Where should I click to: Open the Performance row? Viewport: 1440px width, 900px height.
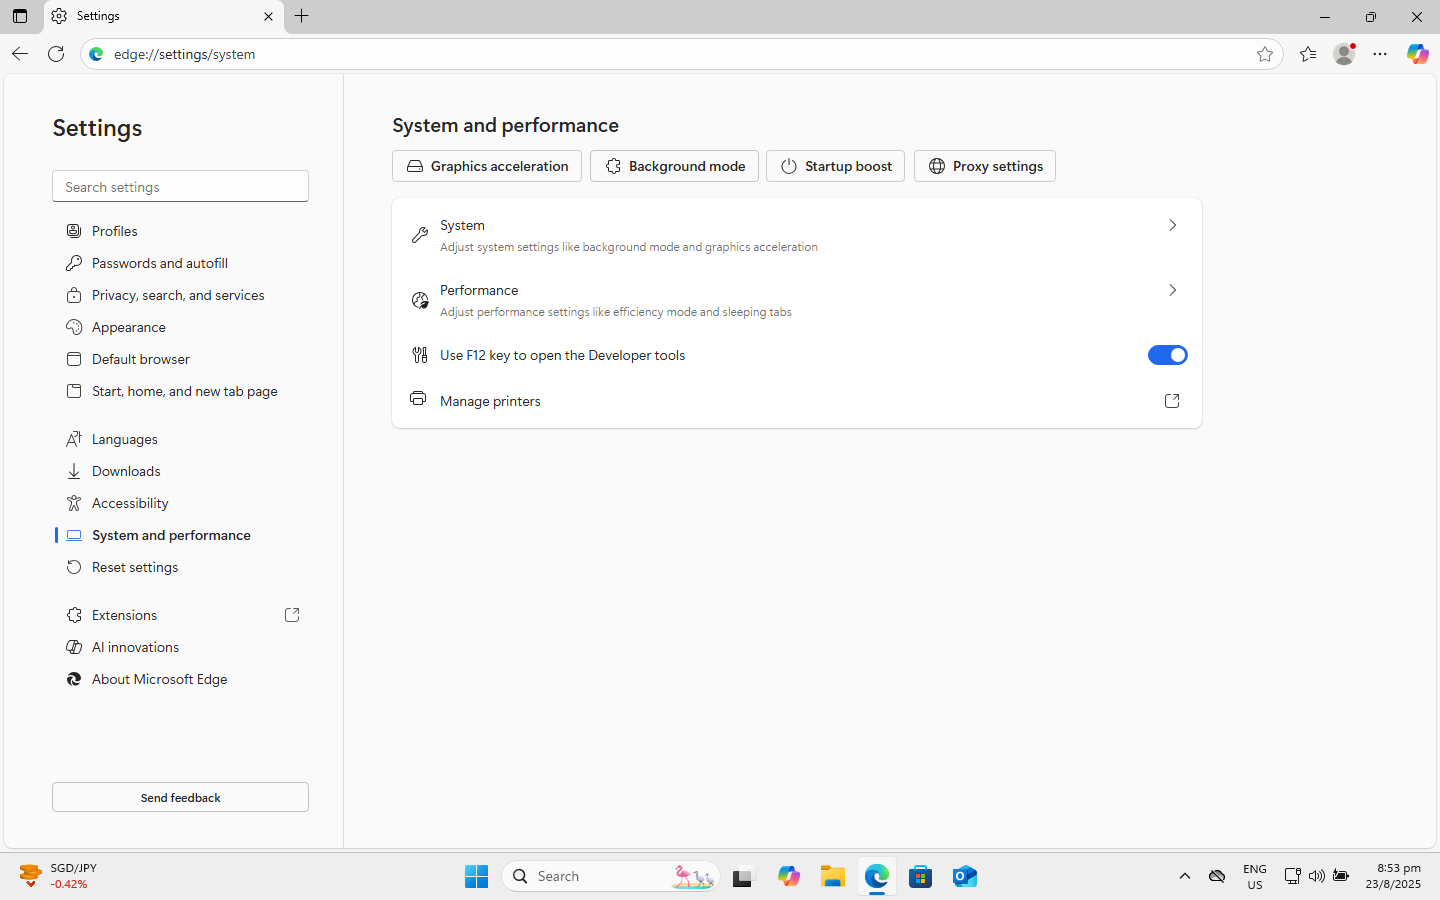coord(797,300)
